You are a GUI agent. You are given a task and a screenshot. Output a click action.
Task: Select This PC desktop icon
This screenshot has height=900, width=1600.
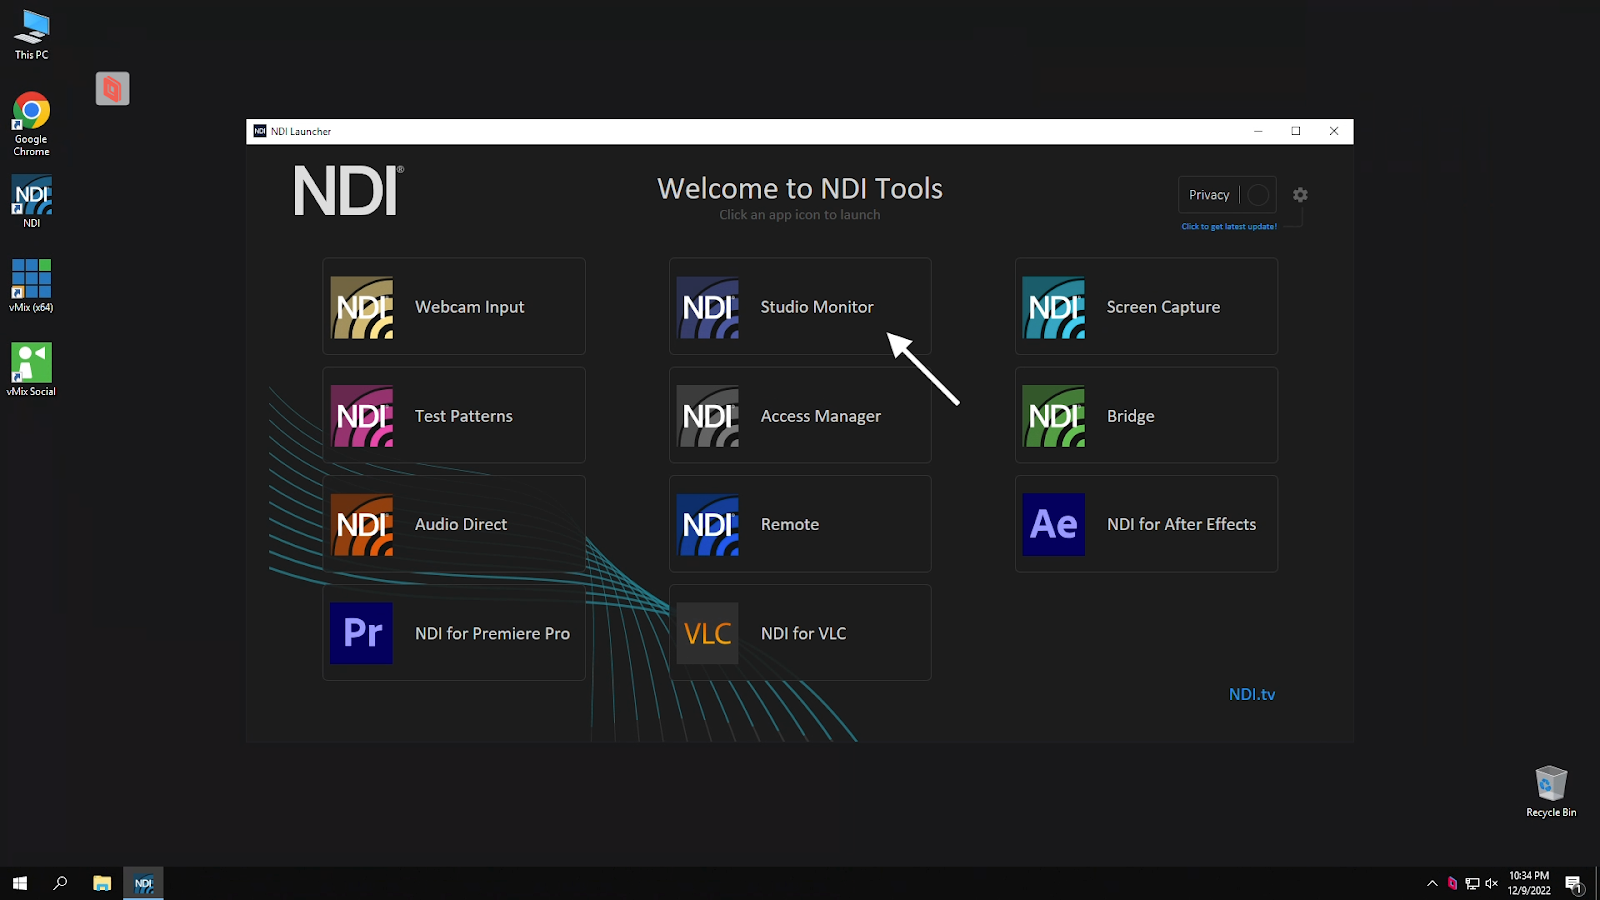(x=31, y=35)
